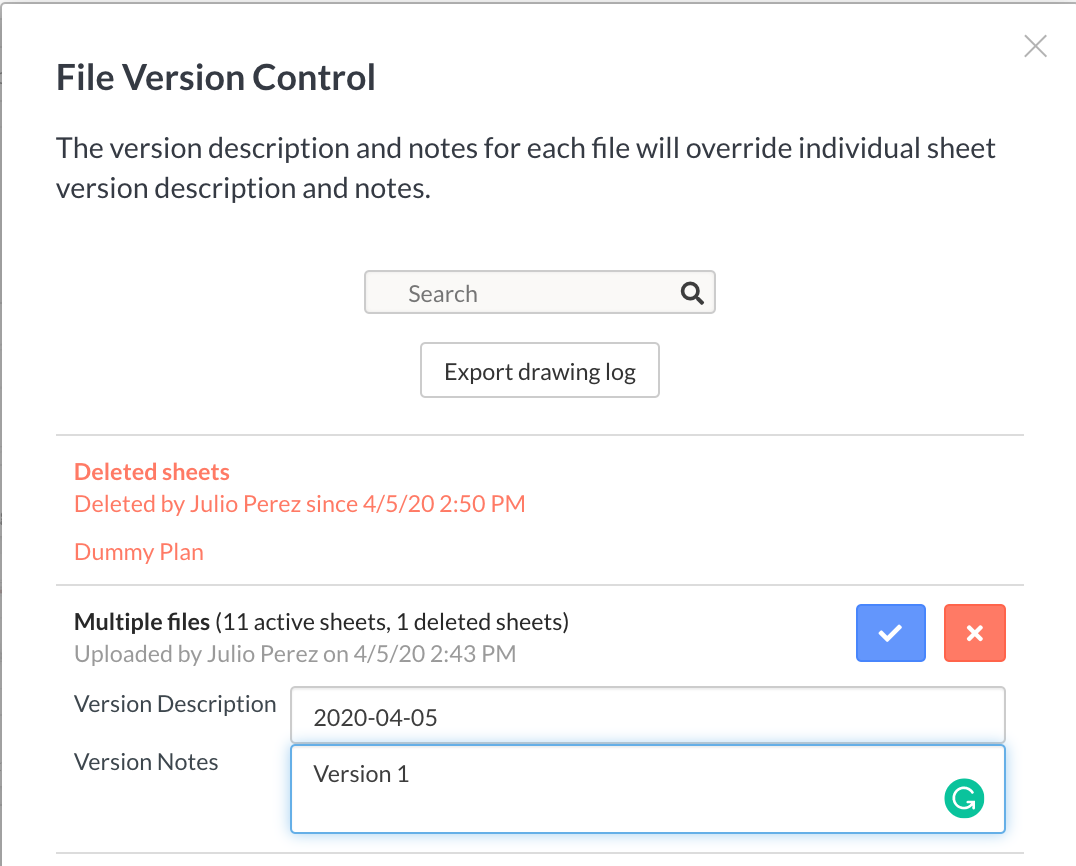Click the Version Notes label

click(146, 762)
